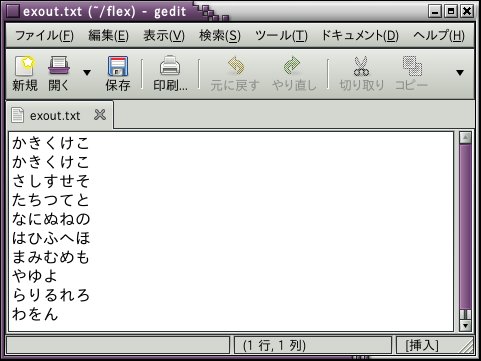Click the second かきくけこ line
The width and height of the screenshot is (481, 361).
pos(51,162)
